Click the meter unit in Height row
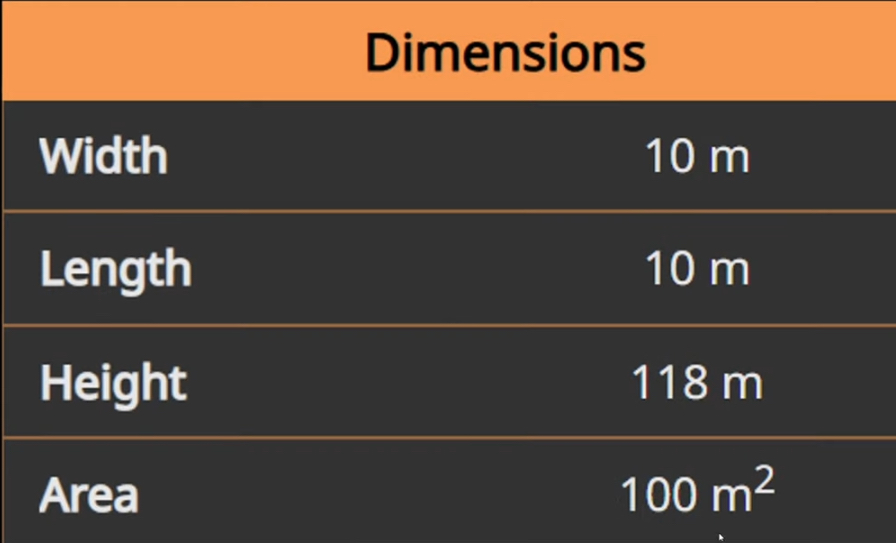 click(742, 384)
